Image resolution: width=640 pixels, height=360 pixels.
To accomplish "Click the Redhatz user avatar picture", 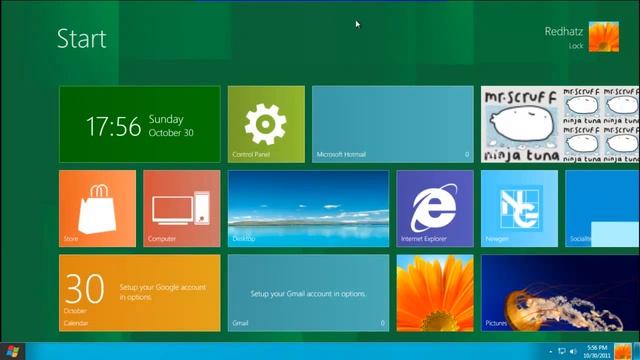I will click(x=604, y=37).
